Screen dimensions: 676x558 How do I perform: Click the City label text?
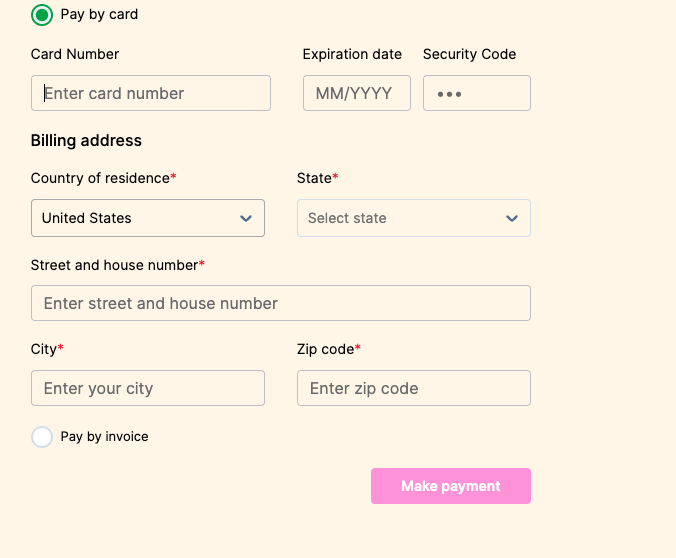(x=44, y=349)
